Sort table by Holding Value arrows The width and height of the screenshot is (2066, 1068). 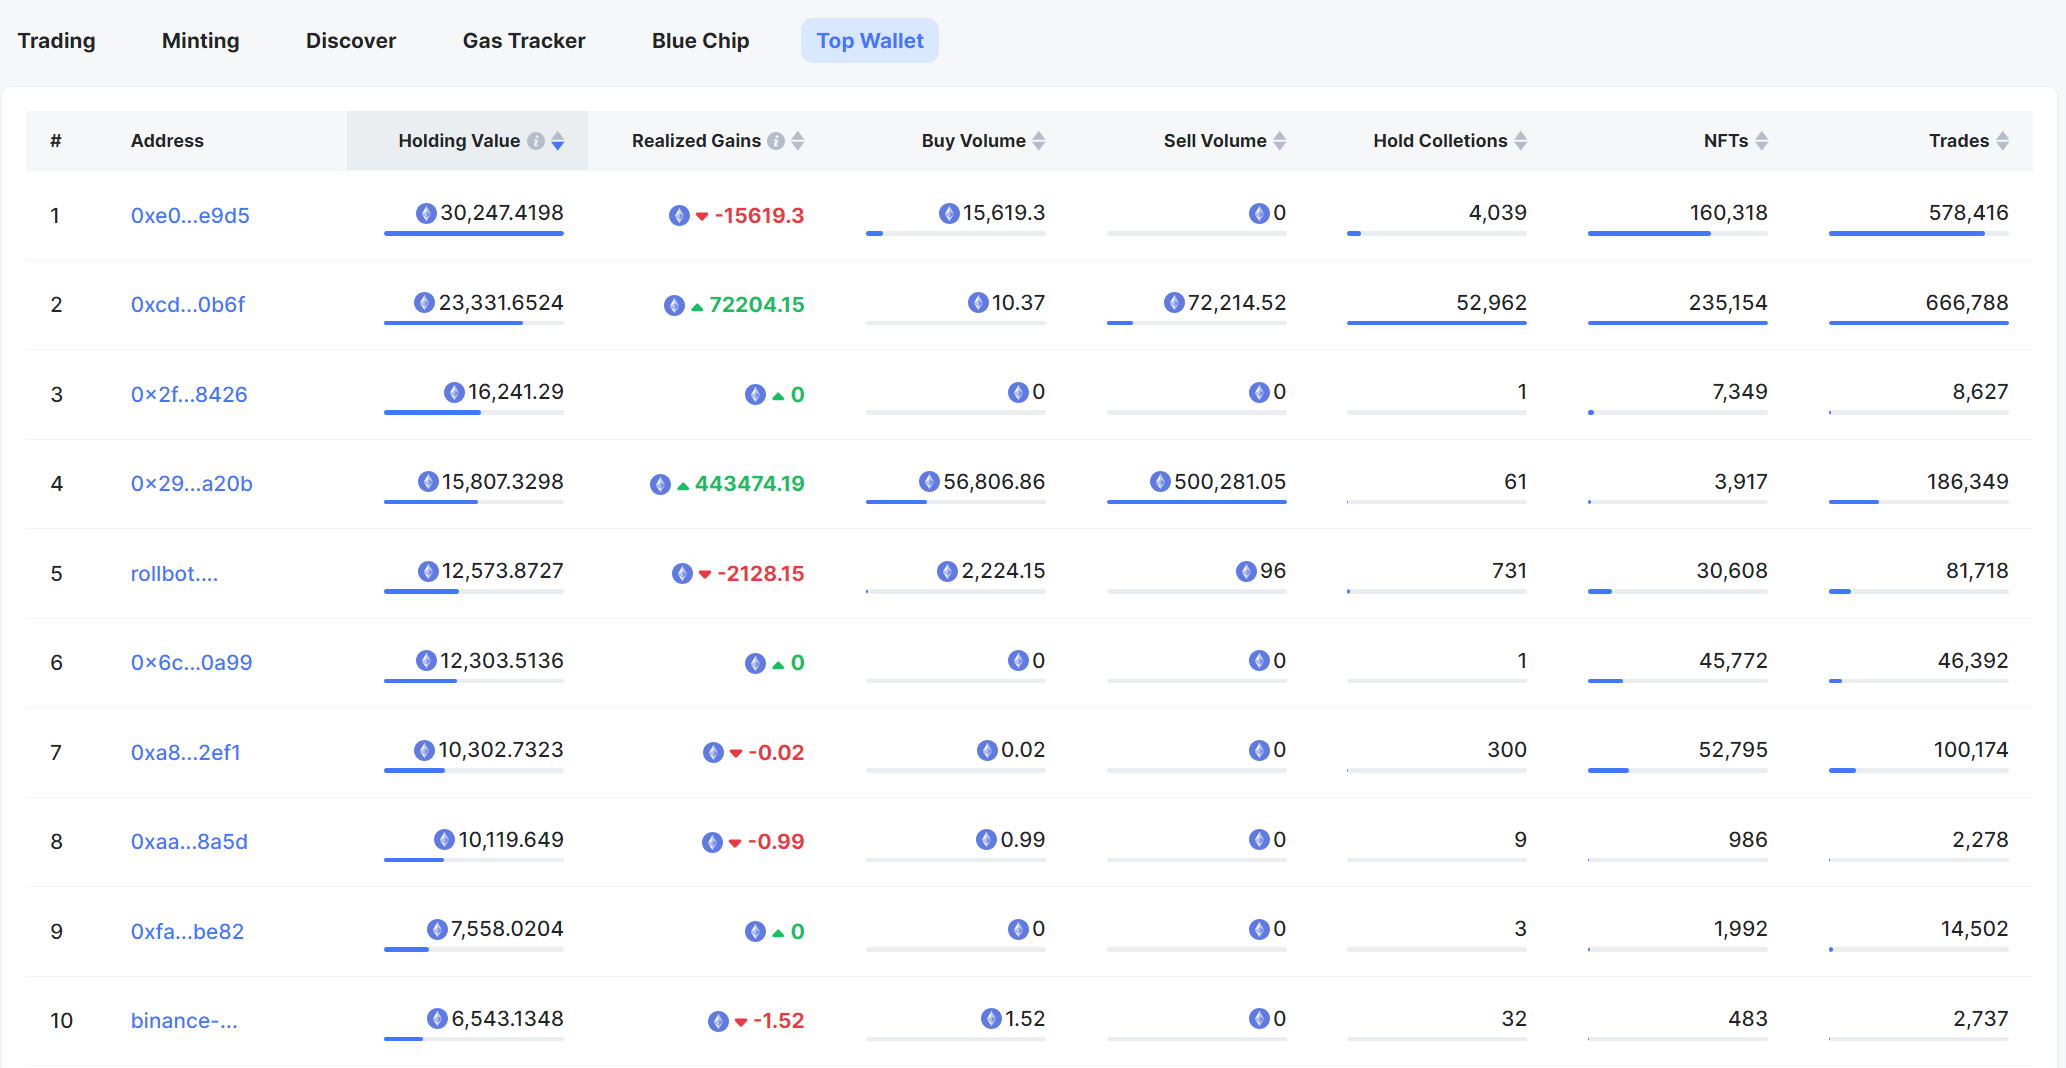click(x=558, y=141)
